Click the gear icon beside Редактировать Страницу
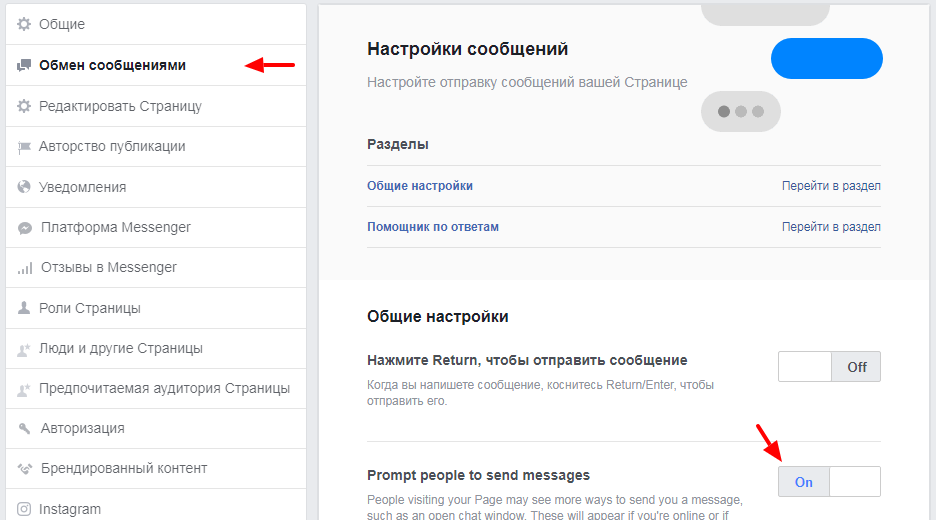The height and width of the screenshot is (520, 936). [x=24, y=106]
